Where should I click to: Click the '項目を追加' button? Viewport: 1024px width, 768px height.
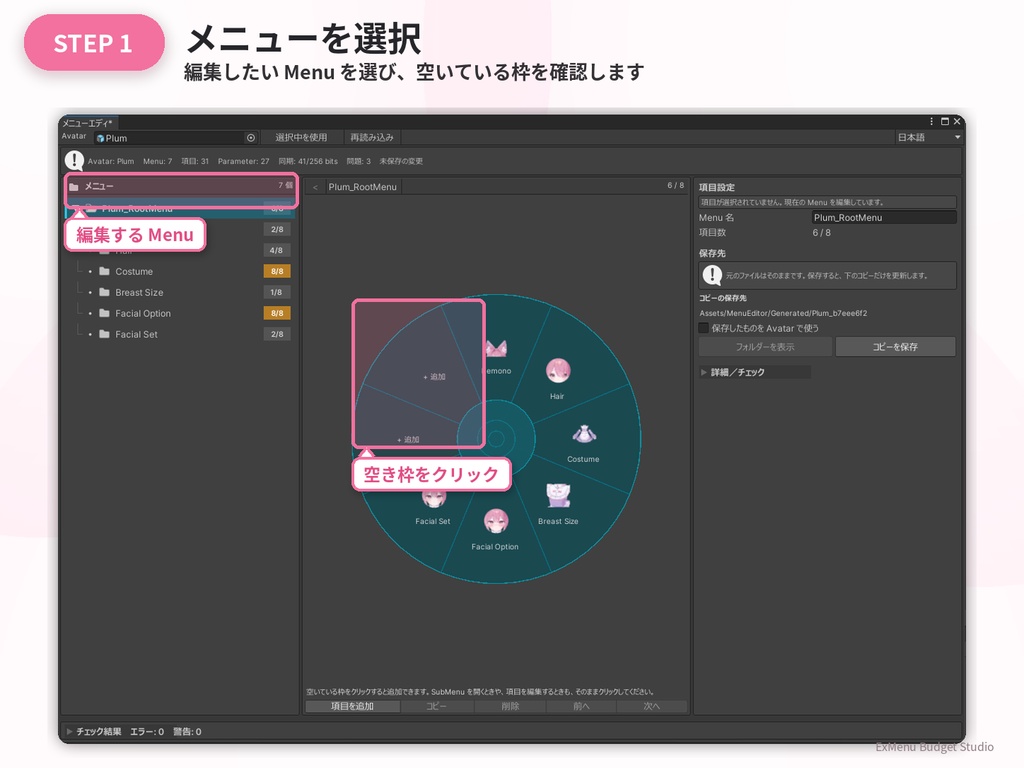(x=353, y=706)
